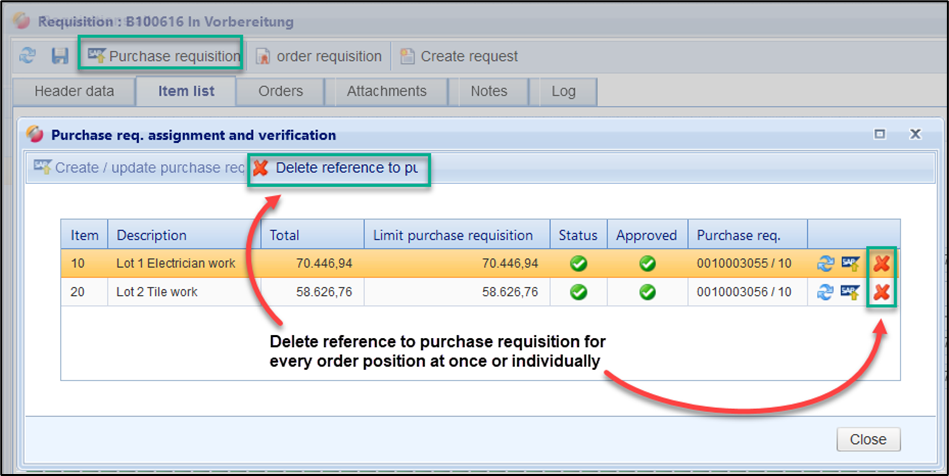This screenshot has width=949, height=476.
Task: Click SAP icon in Lot 1 Electrician row
Action: pyautogui.click(x=850, y=264)
